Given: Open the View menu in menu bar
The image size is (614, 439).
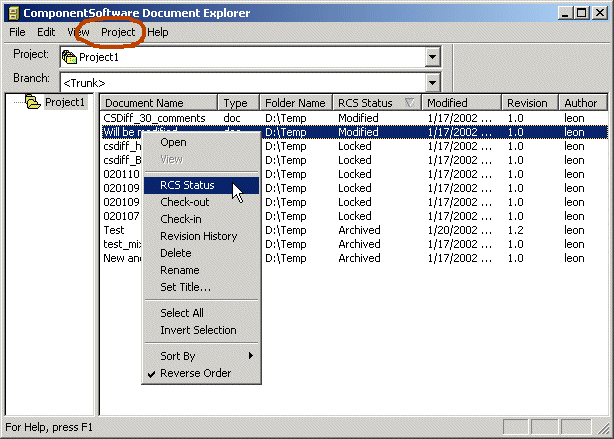Looking at the screenshot, I should pyautogui.click(x=78, y=32).
